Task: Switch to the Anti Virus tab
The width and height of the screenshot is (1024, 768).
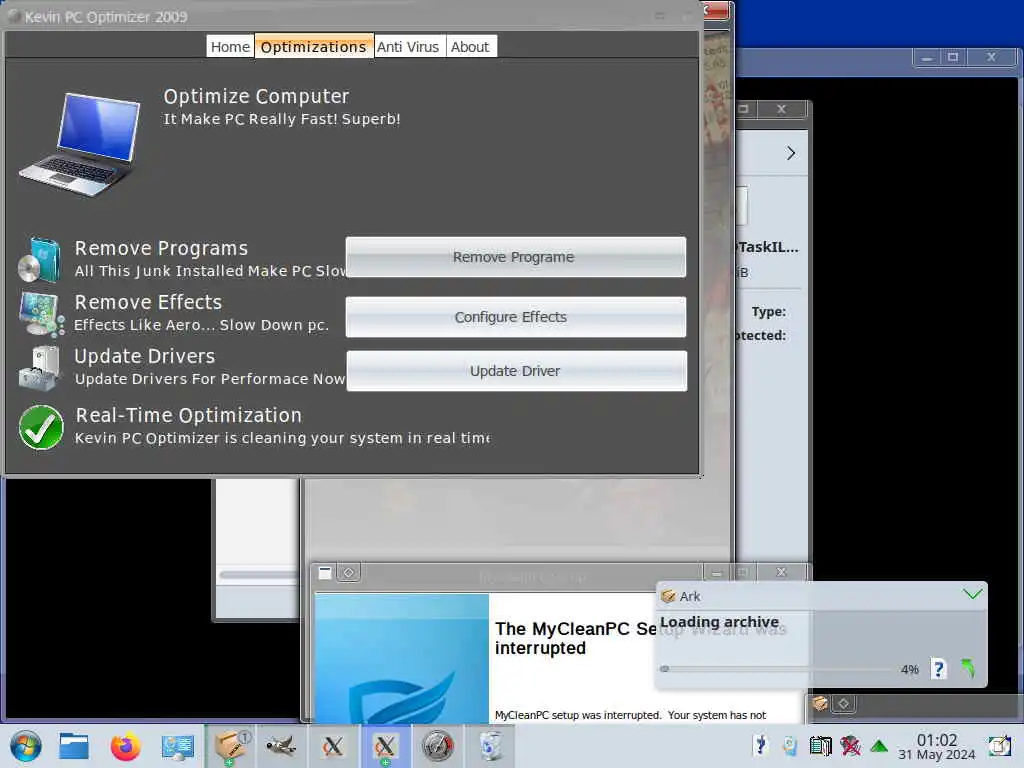Action: coord(408,46)
